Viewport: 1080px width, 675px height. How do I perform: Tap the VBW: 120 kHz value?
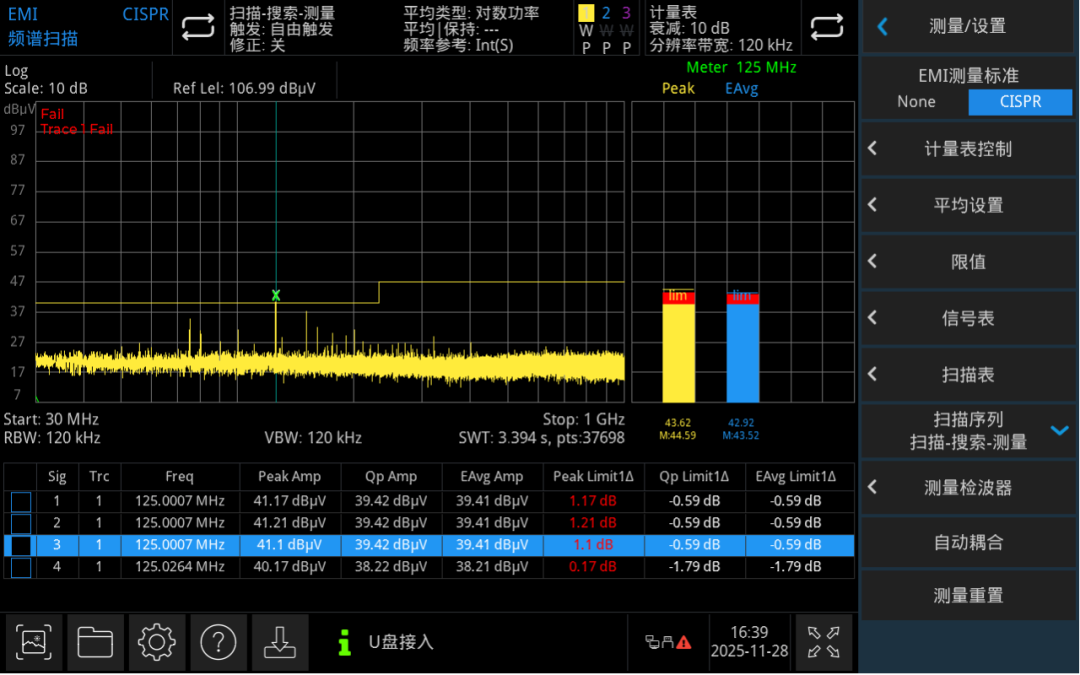pos(313,438)
